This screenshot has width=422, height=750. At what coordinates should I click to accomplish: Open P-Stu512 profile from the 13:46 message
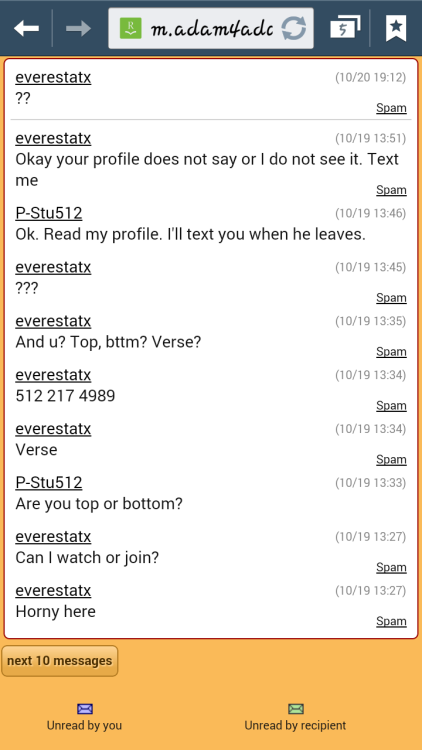point(49,213)
